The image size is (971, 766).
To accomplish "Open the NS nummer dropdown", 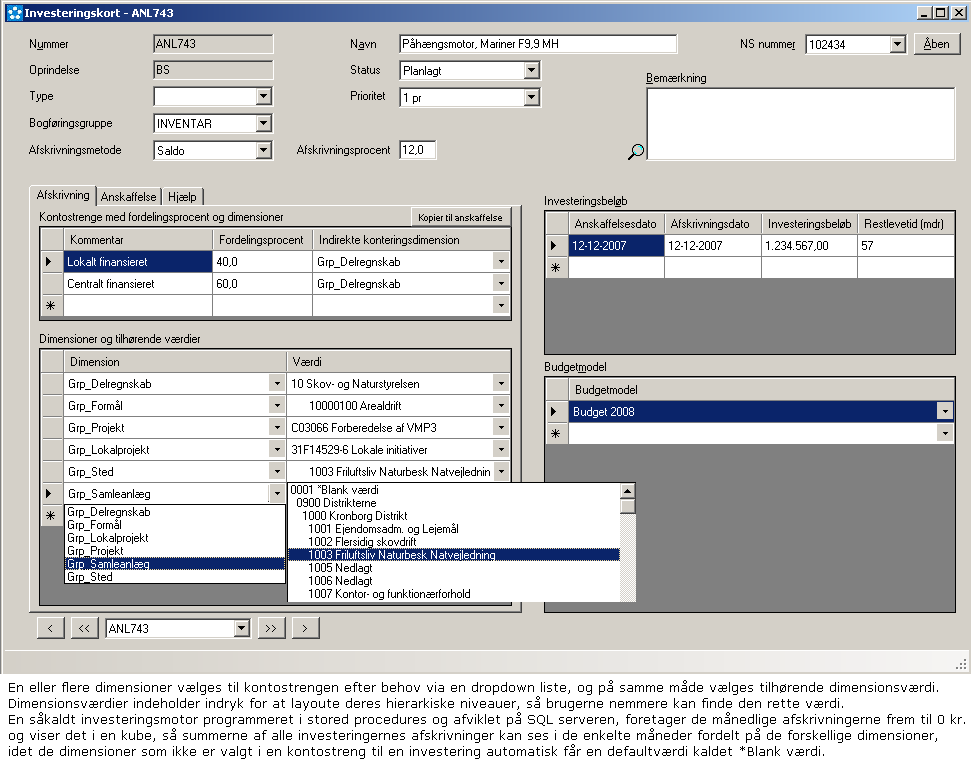I will click(897, 45).
